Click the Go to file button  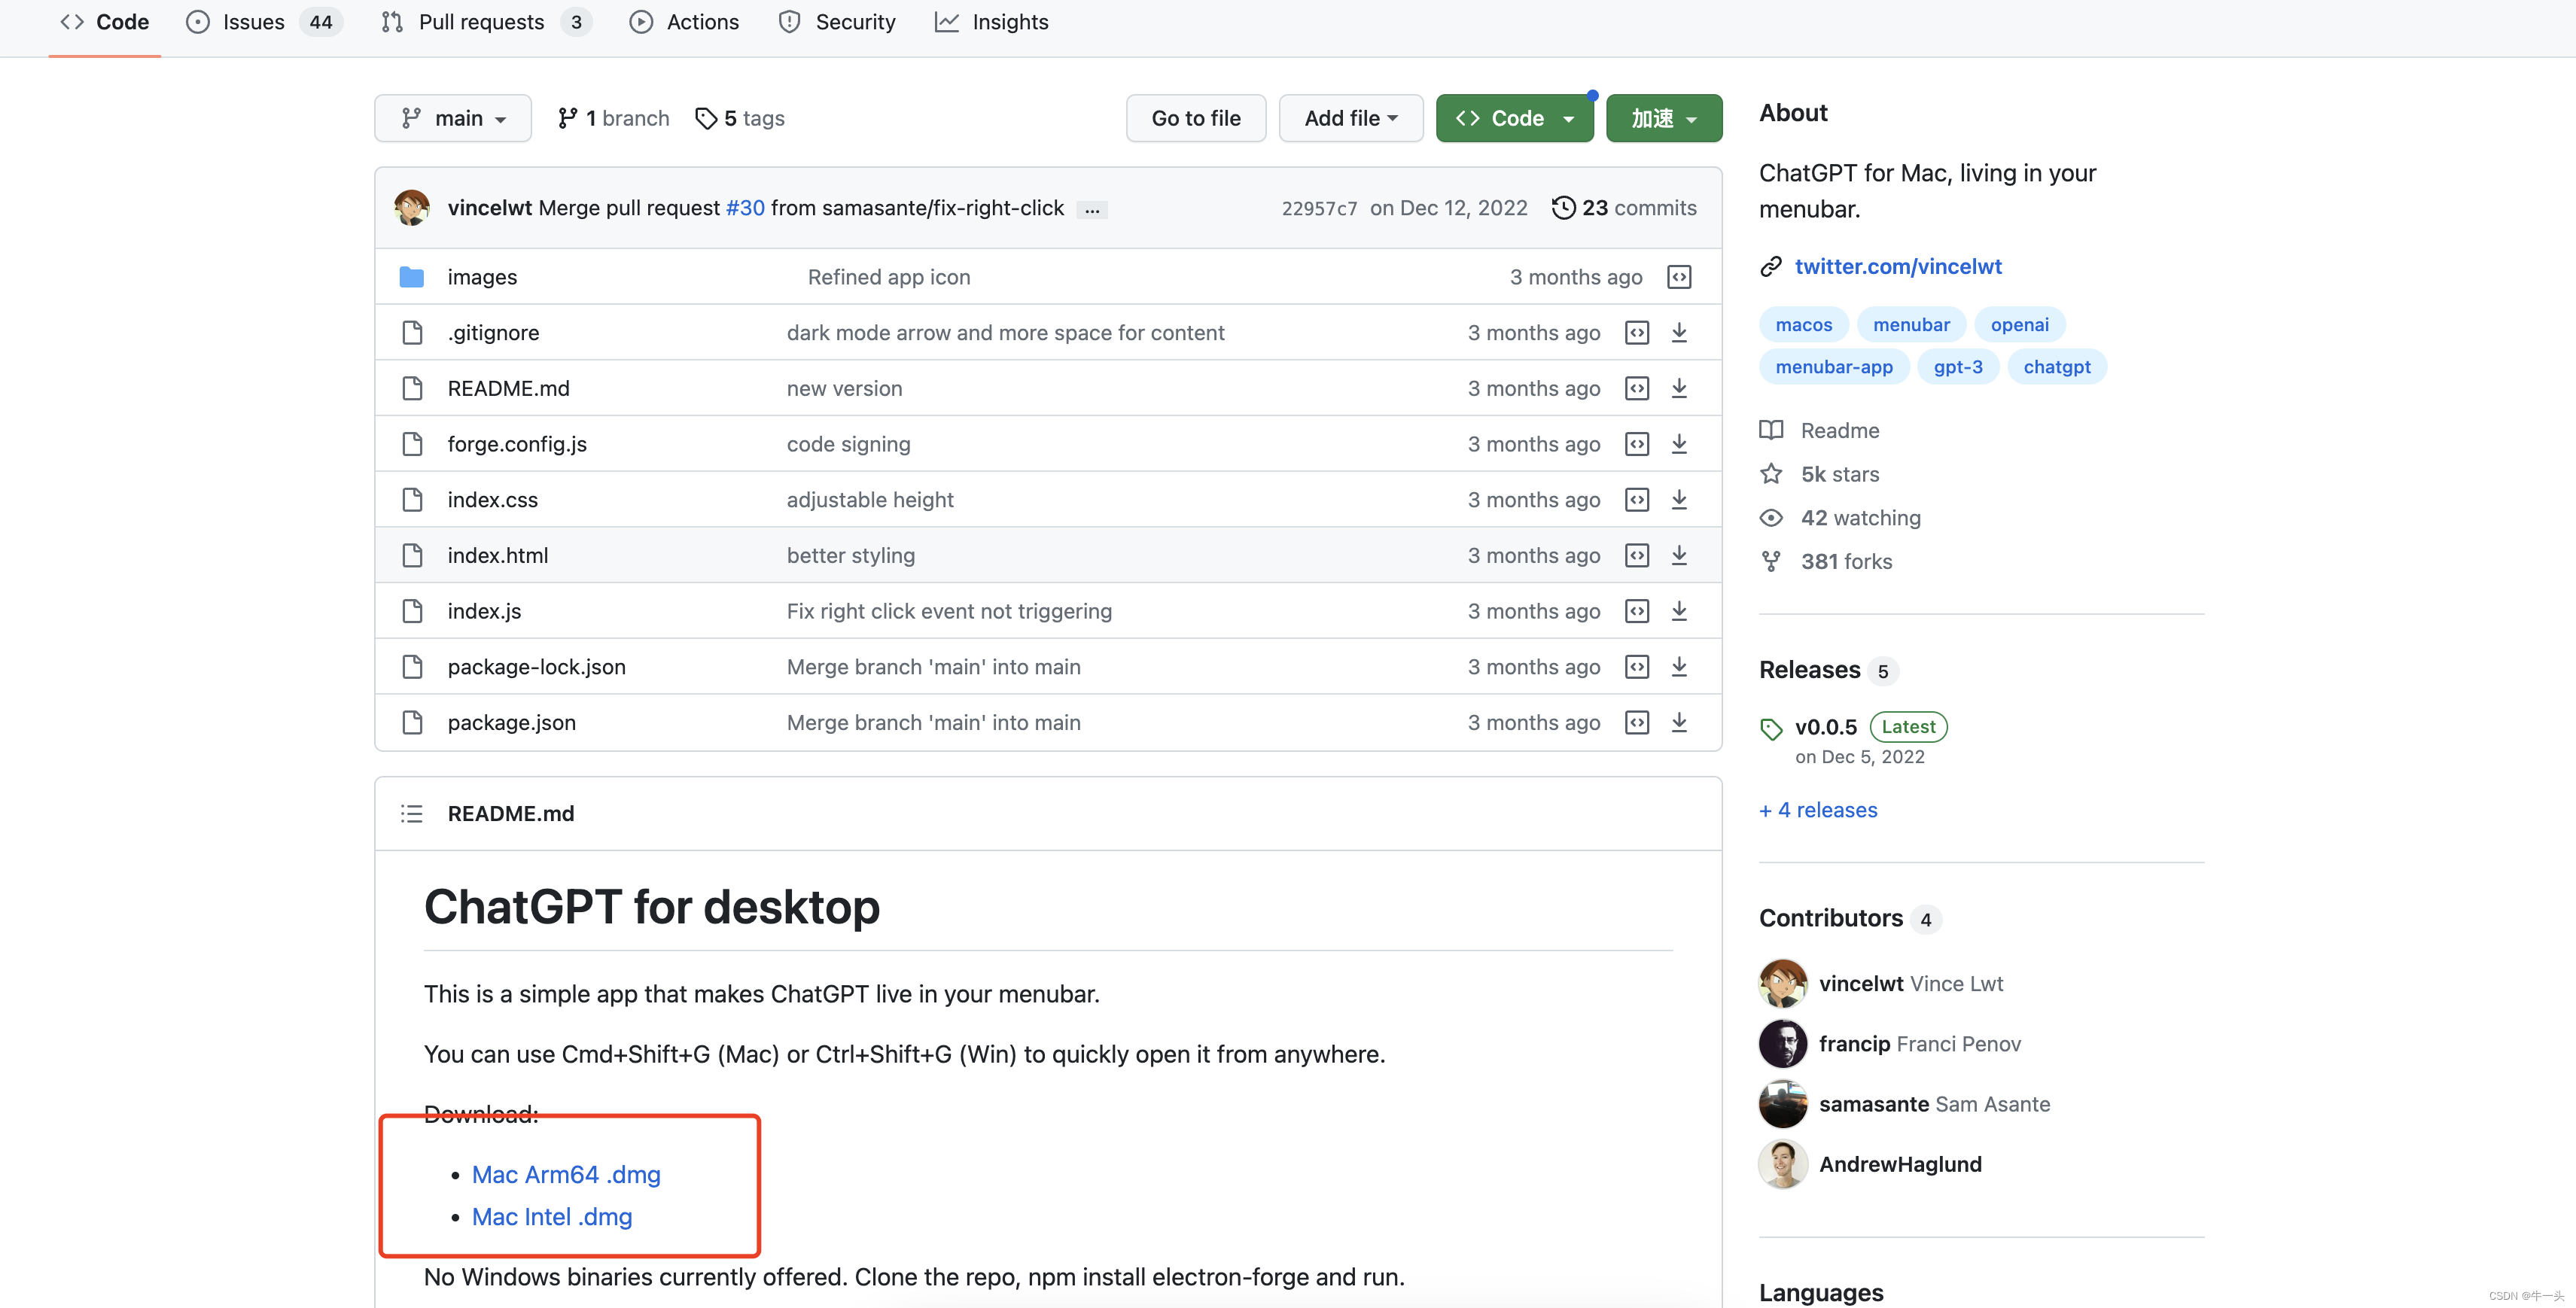(x=1195, y=117)
